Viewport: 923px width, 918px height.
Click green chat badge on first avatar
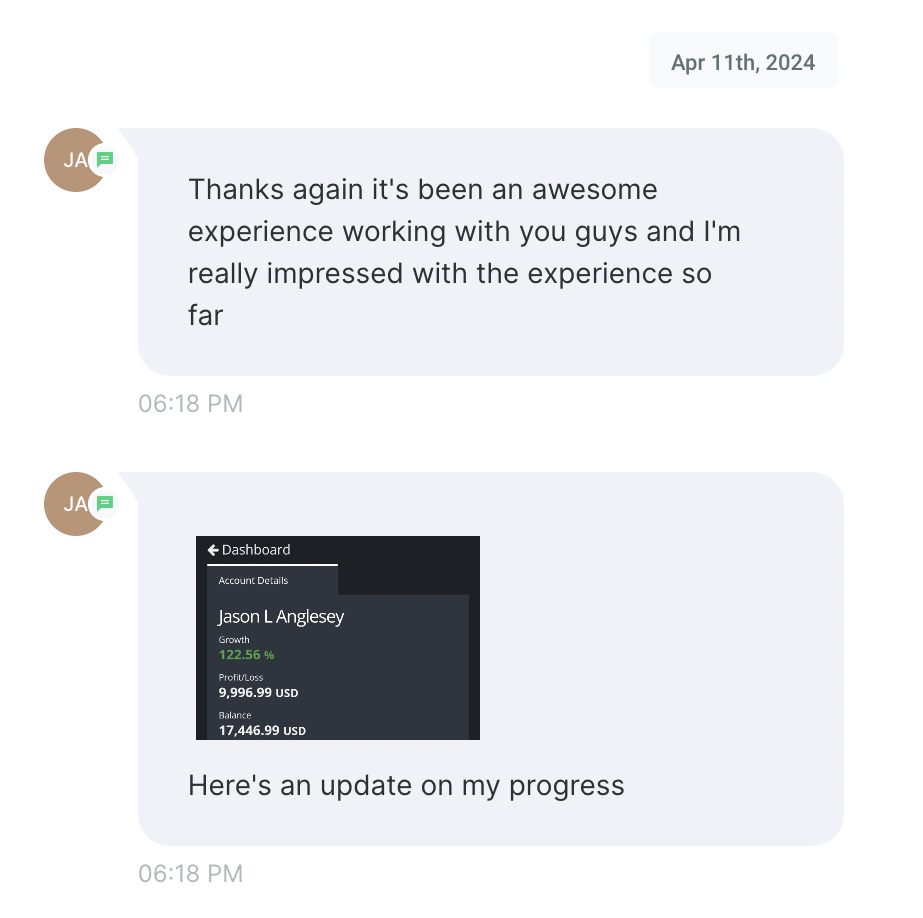[105, 159]
